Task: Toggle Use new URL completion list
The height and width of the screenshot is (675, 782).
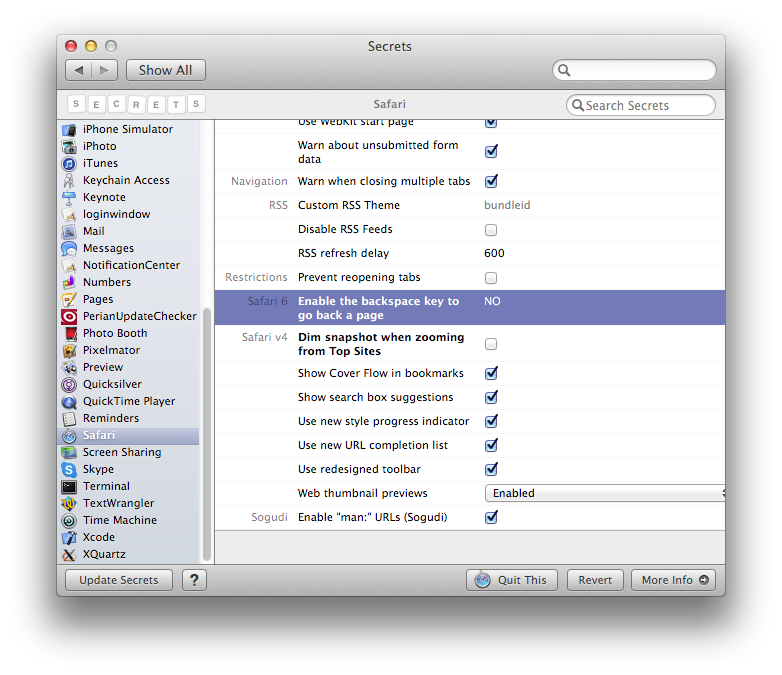Action: (491, 445)
